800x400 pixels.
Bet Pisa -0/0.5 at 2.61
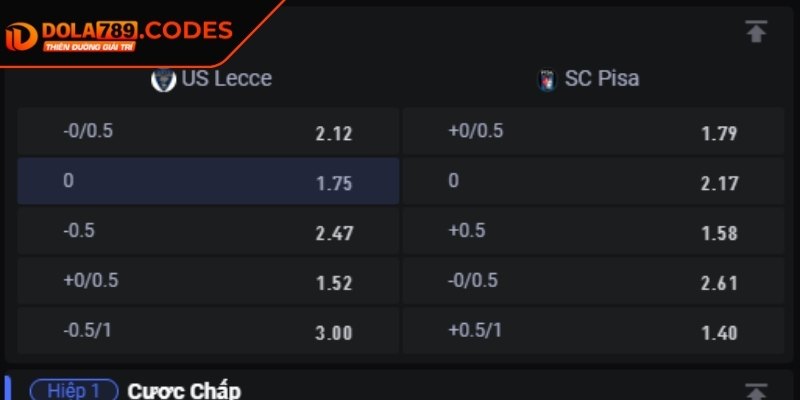pyautogui.click(x=593, y=281)
